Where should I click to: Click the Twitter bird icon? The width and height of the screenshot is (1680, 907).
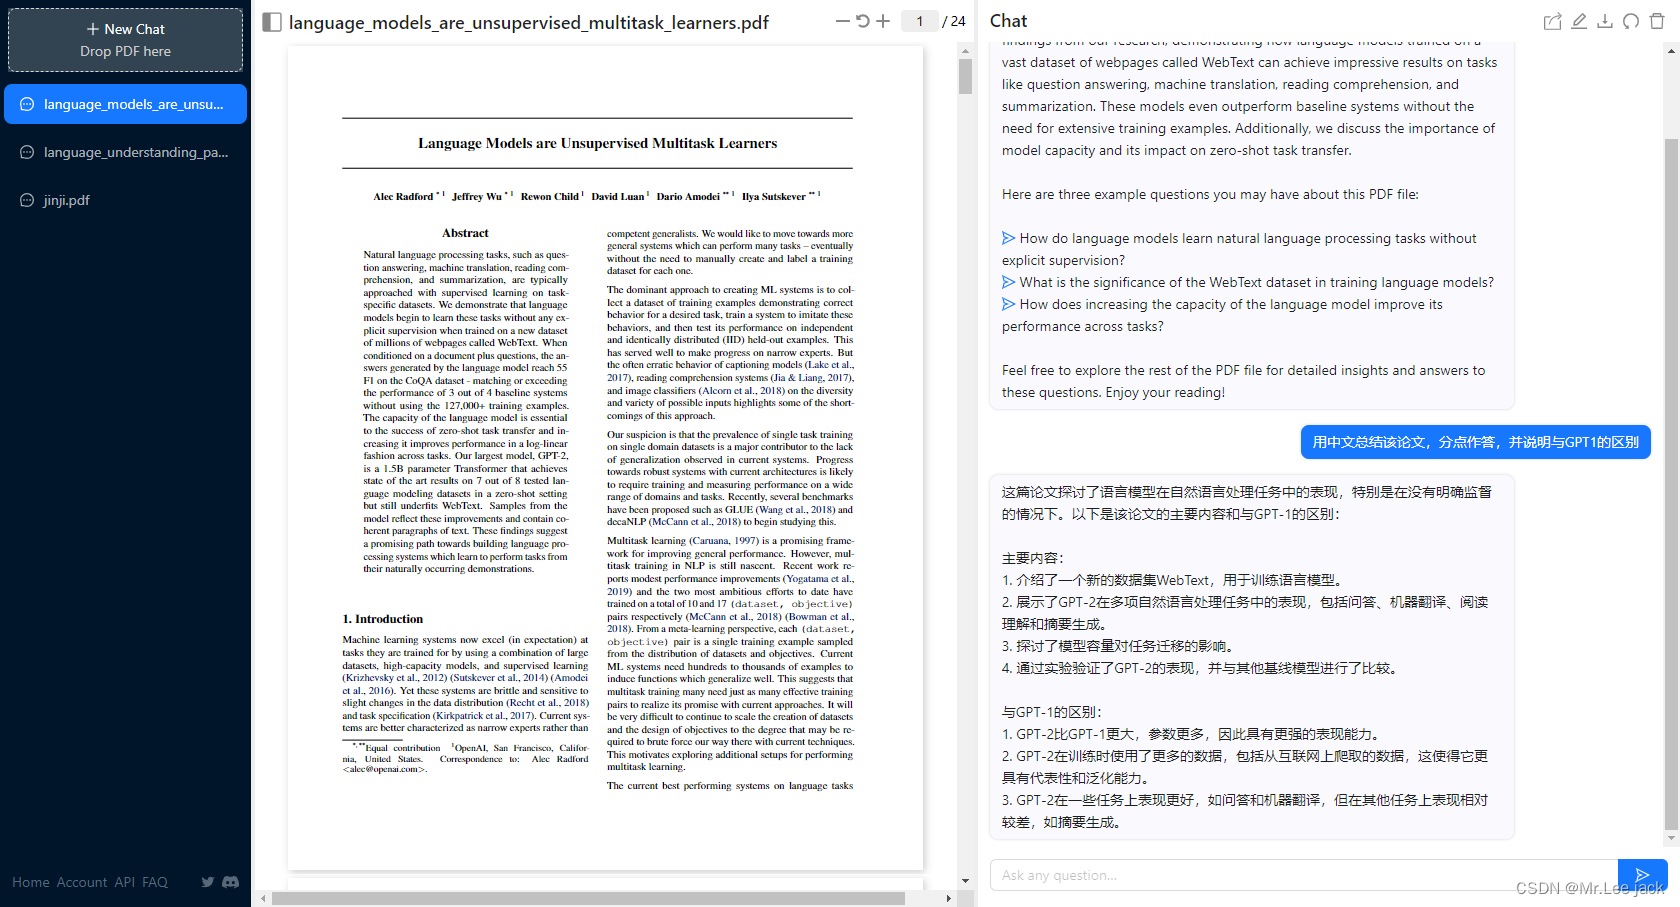[x=208, y=882]
